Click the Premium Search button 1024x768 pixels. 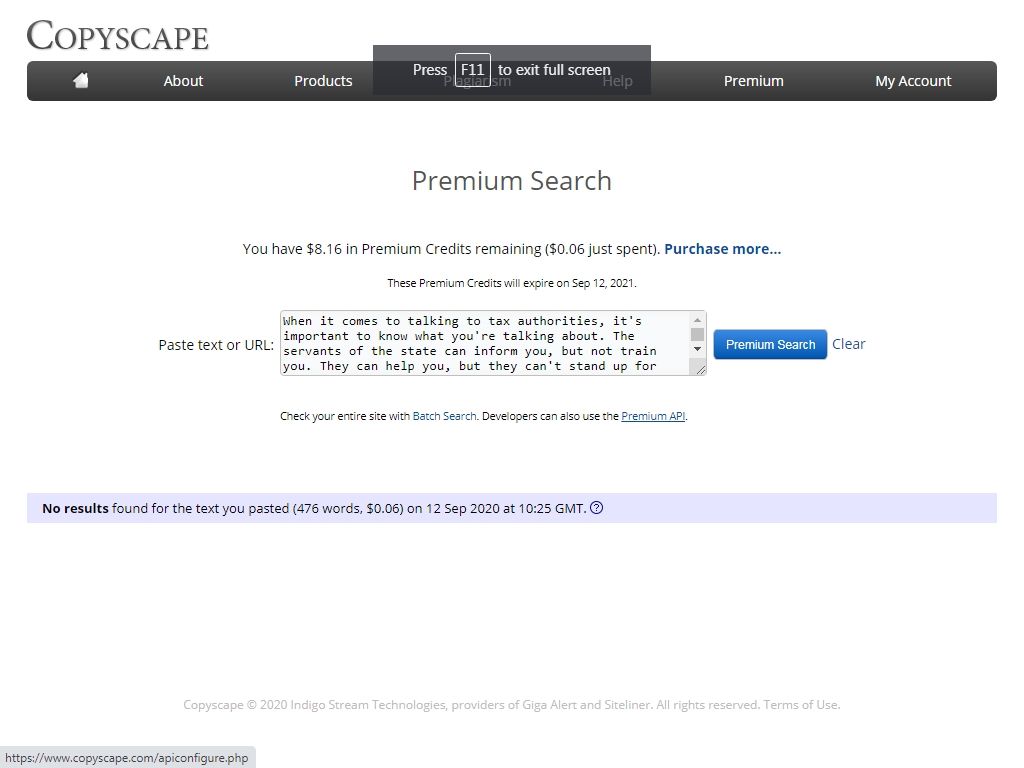point(770,344)
